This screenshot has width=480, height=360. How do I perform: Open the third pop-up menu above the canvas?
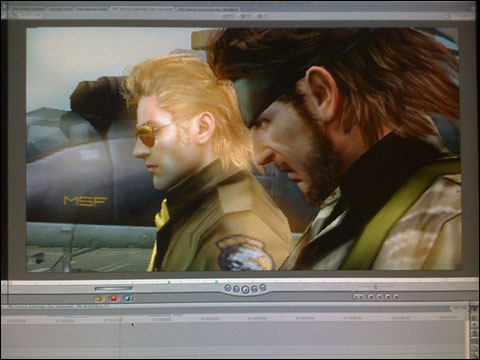(x=262, y=16)
